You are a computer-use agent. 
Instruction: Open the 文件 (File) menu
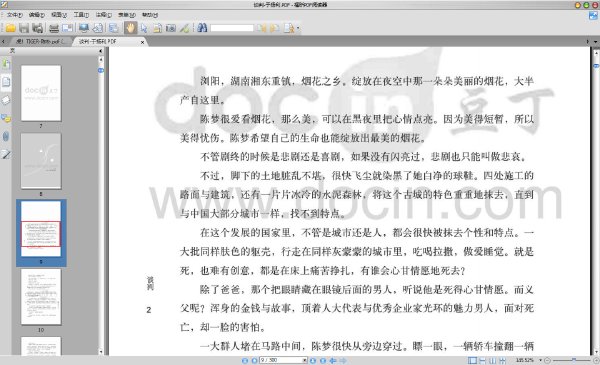click(x=15, y=15)
